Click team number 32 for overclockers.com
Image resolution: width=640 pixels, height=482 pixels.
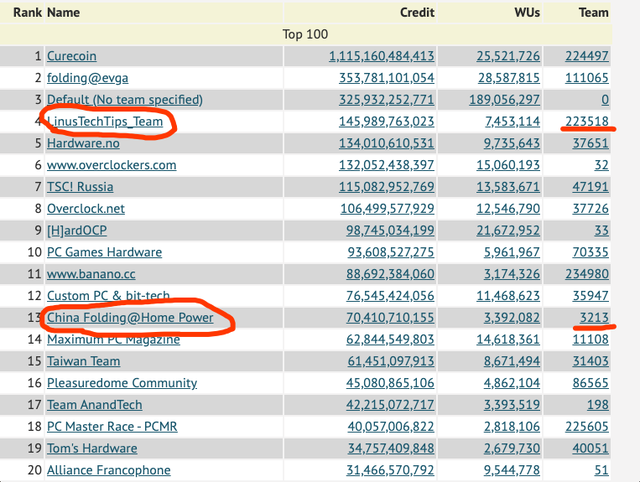(x=602, y=165)
